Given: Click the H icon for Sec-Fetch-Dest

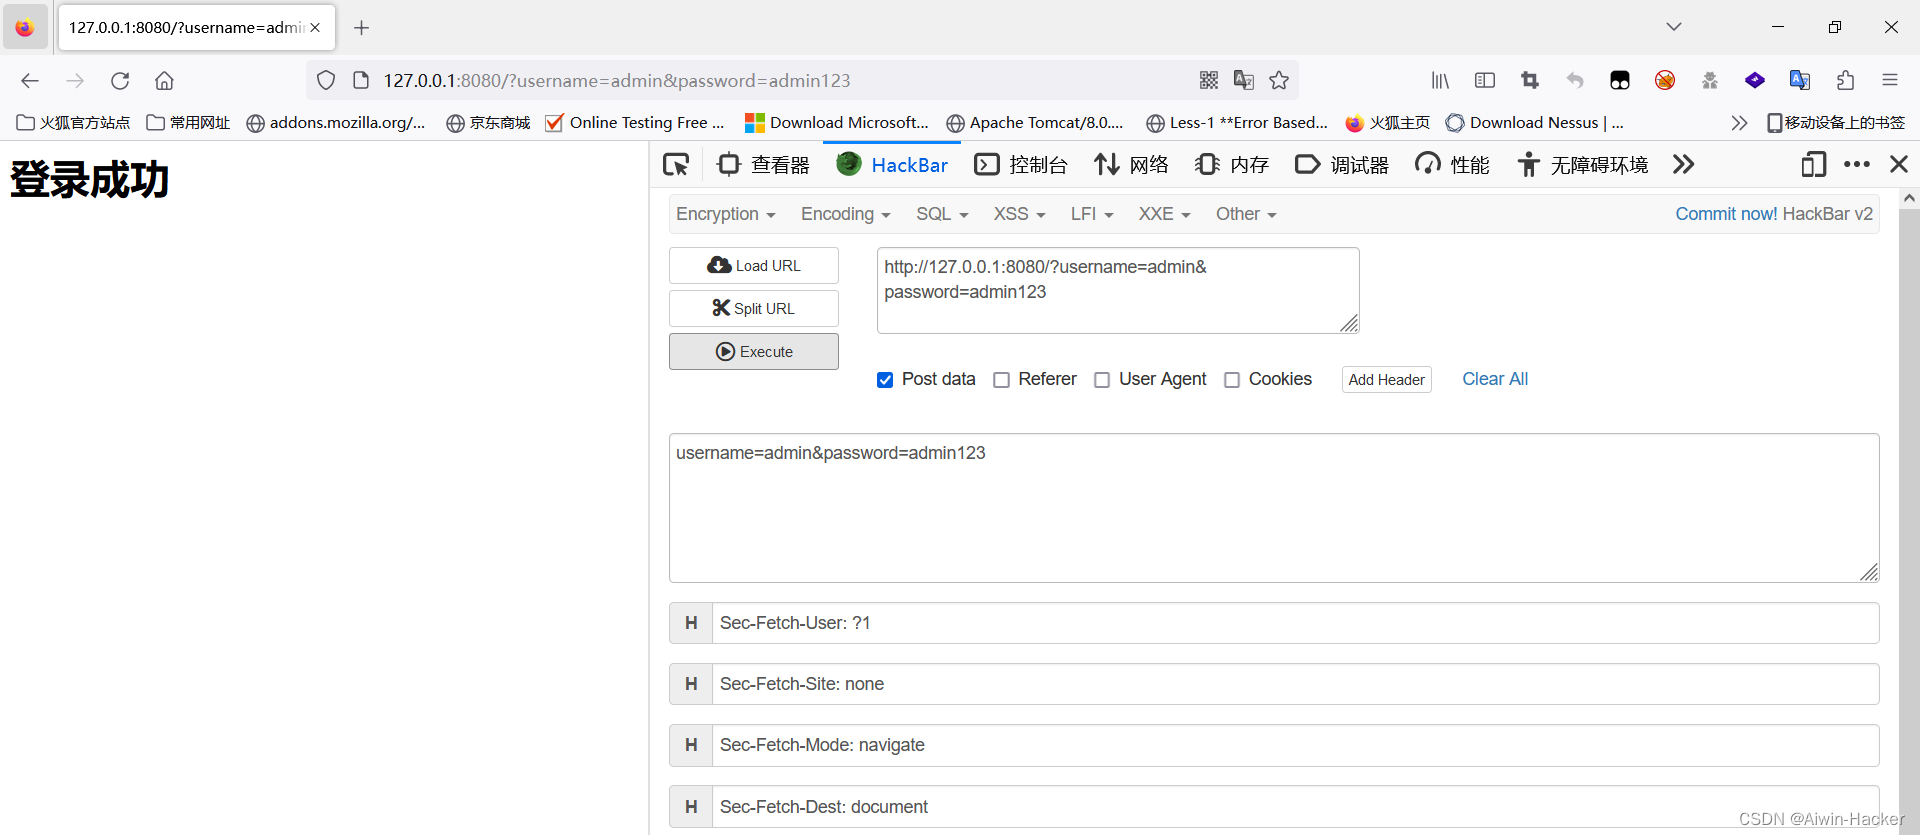Looking at the screenshot, I should point(691,807).
